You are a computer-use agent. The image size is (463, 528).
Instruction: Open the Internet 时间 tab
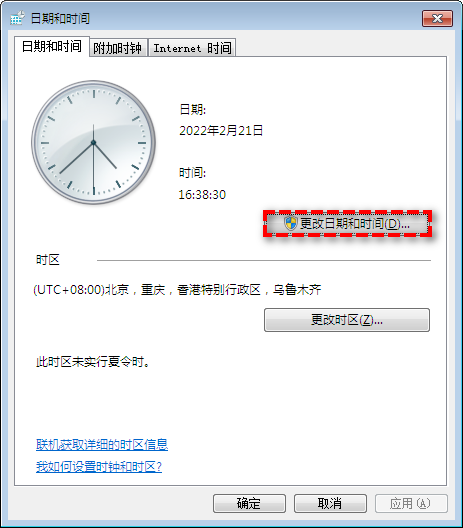192,48
